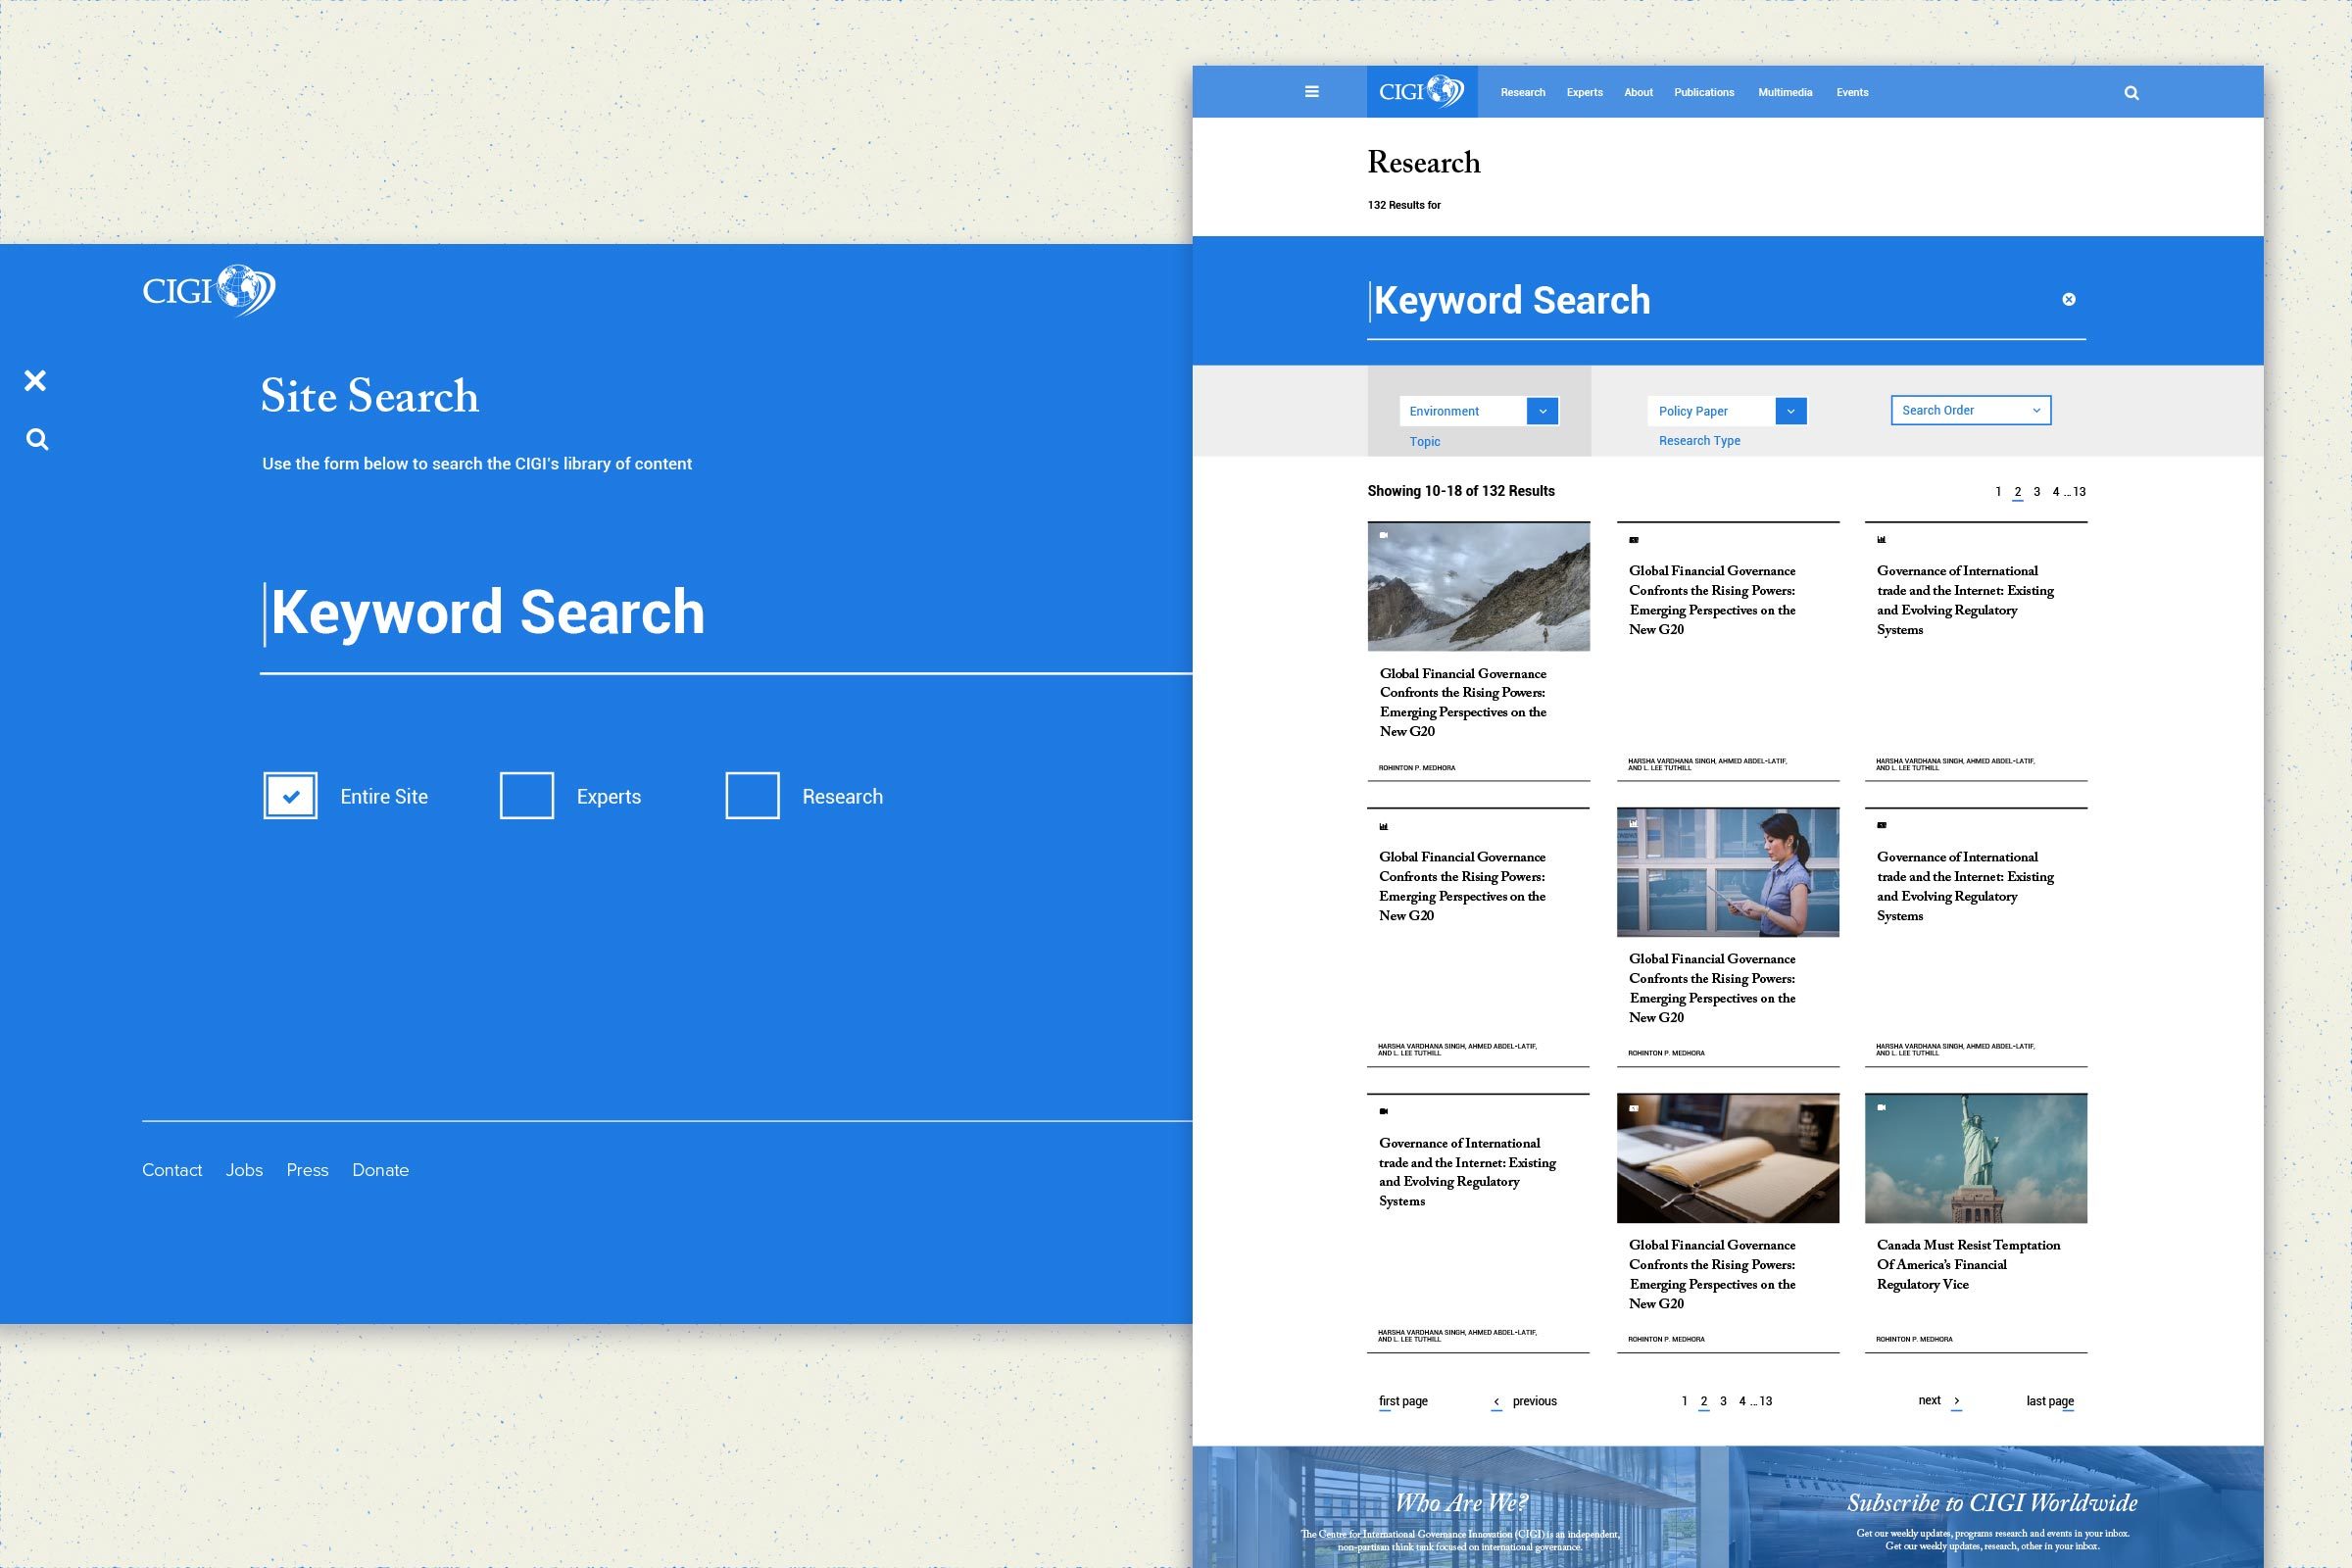This screenshot has width=2352, height=1568.
Task: Check the Entire Site checkbox
Action: [x=290, y=796]
